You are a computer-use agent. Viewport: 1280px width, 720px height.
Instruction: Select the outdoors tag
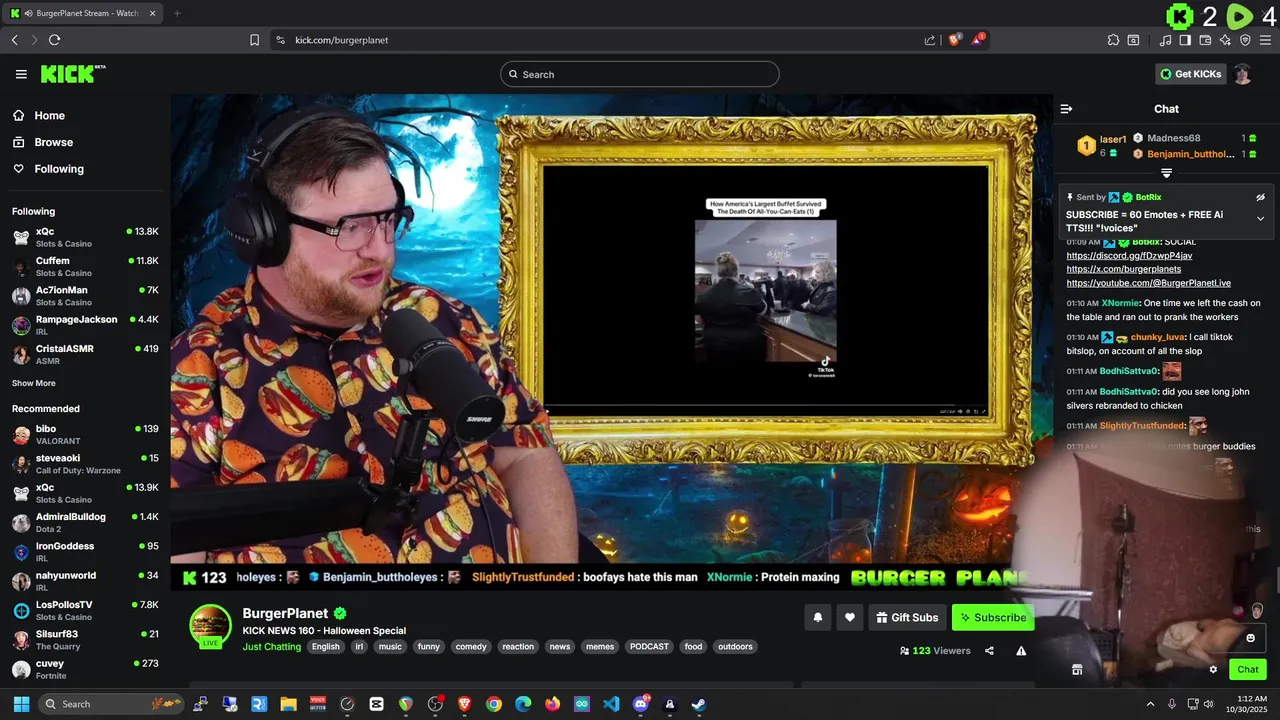point(735,647)
